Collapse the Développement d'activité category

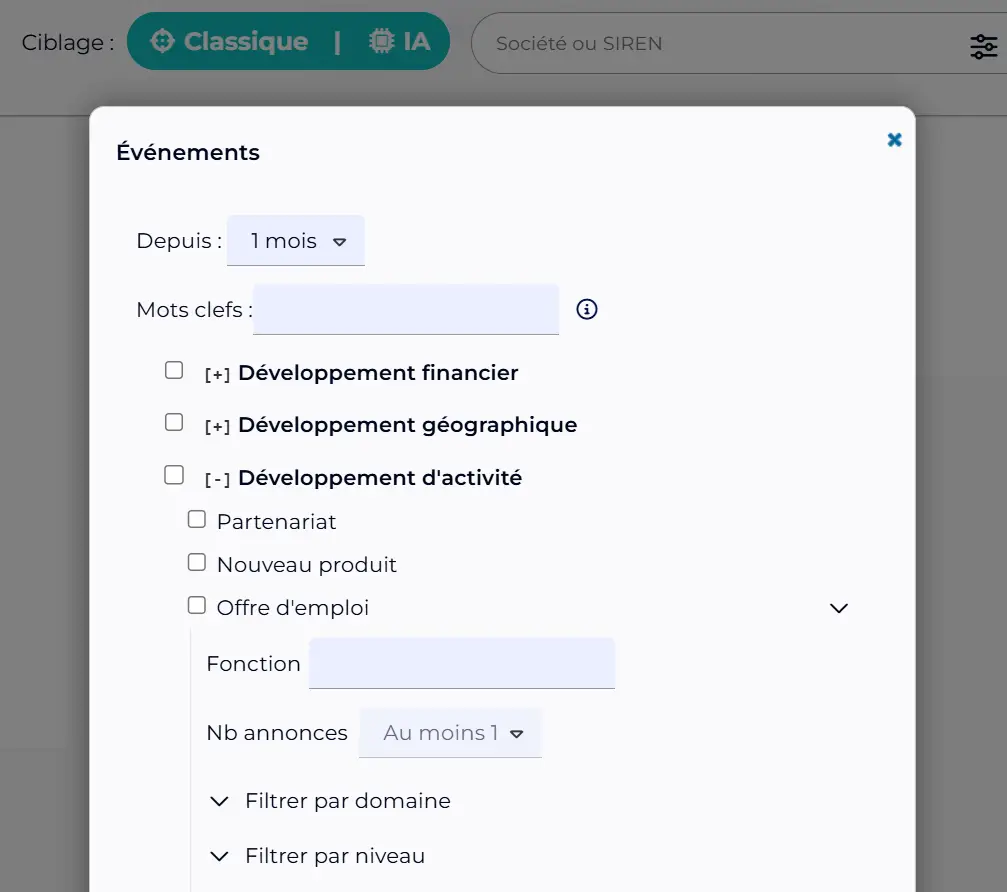point(217,479)
